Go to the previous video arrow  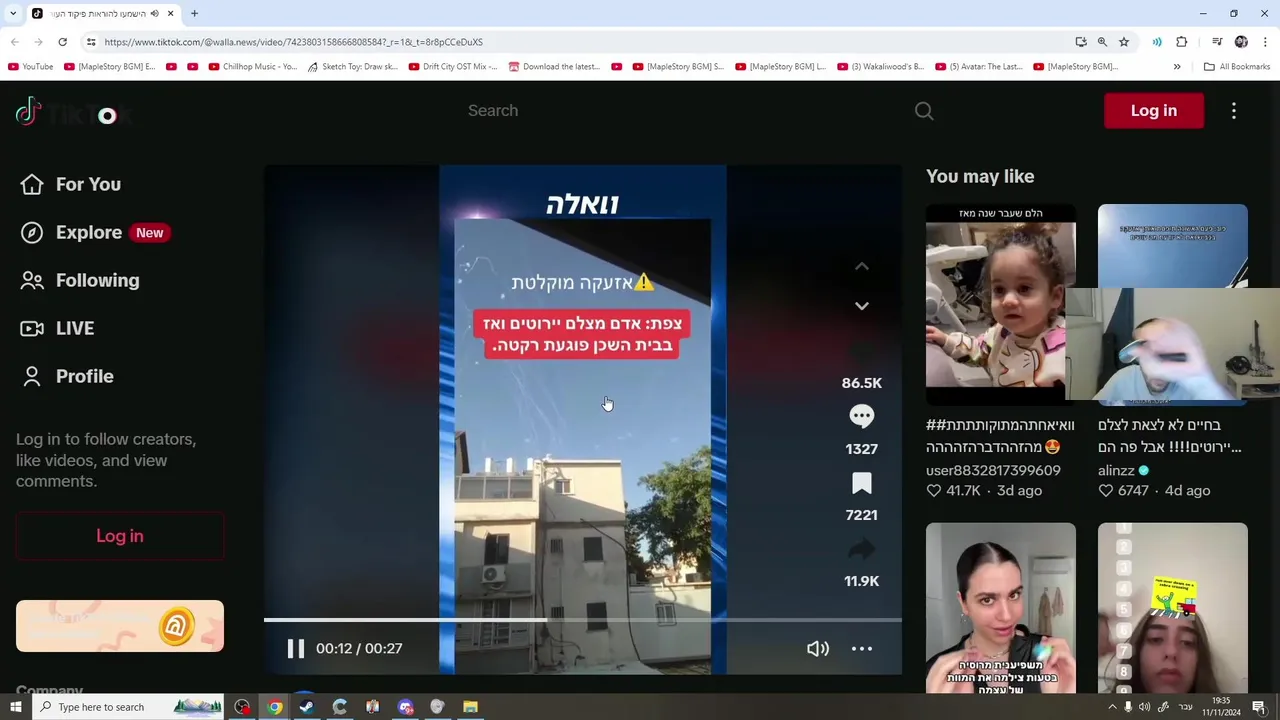tap(861, 267)
